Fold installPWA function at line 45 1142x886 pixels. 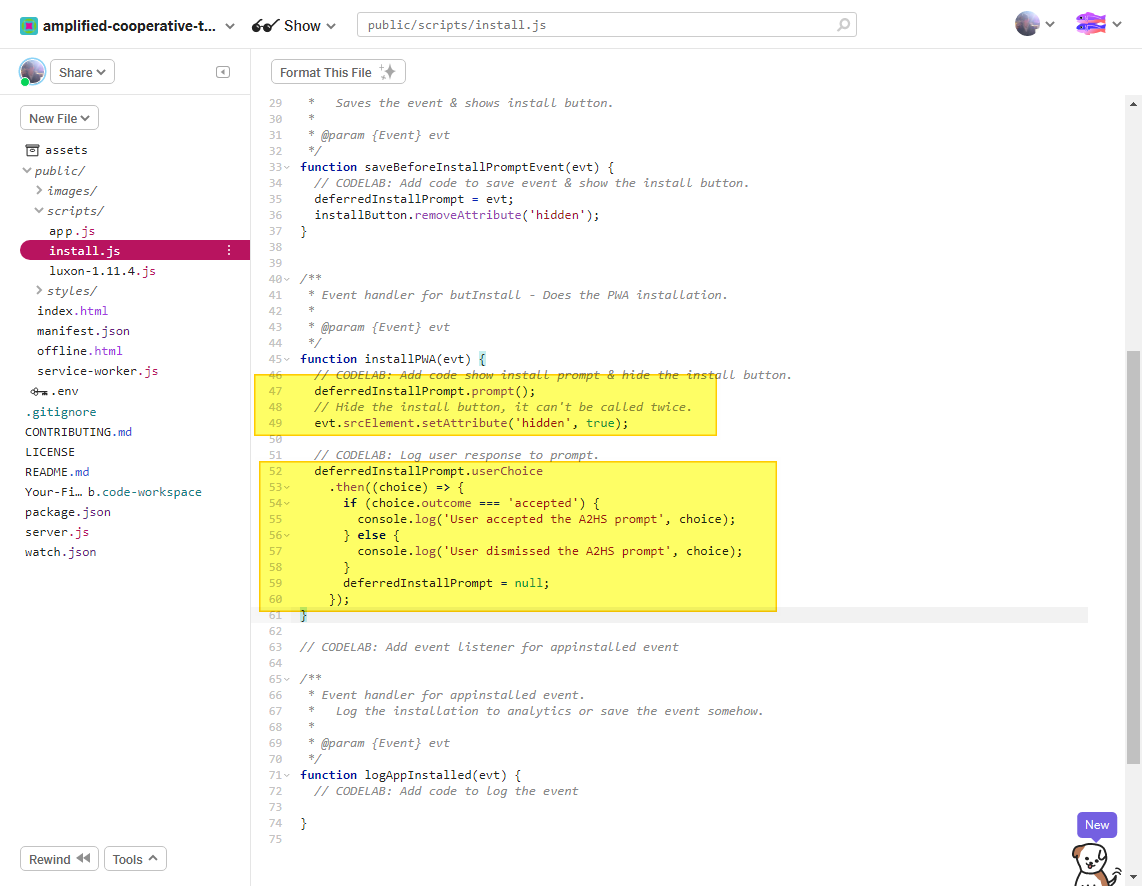[288, 359]
